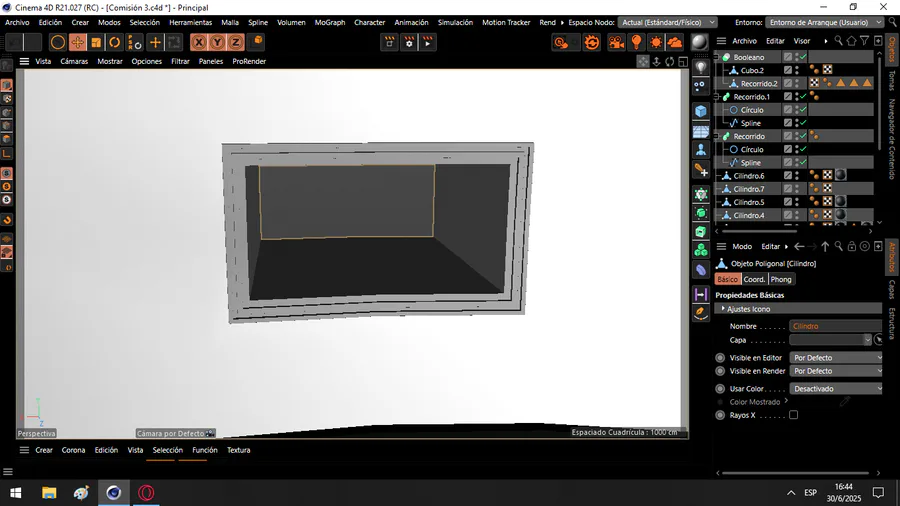
Task: Toggle X axis lock button
Action: pyautogui.click(x=199, y=42)
